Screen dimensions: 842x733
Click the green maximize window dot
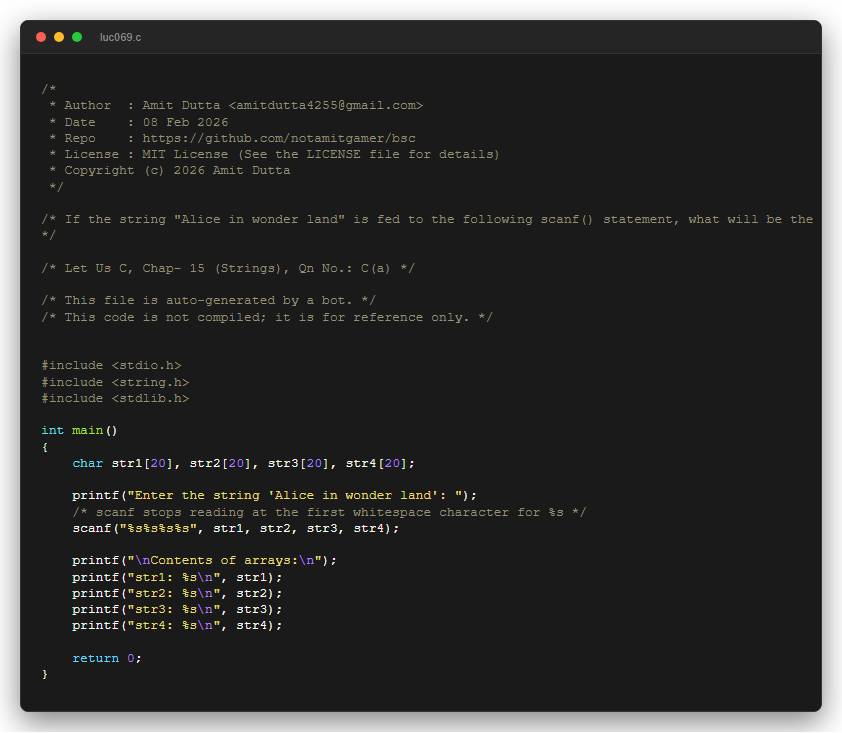77,37
